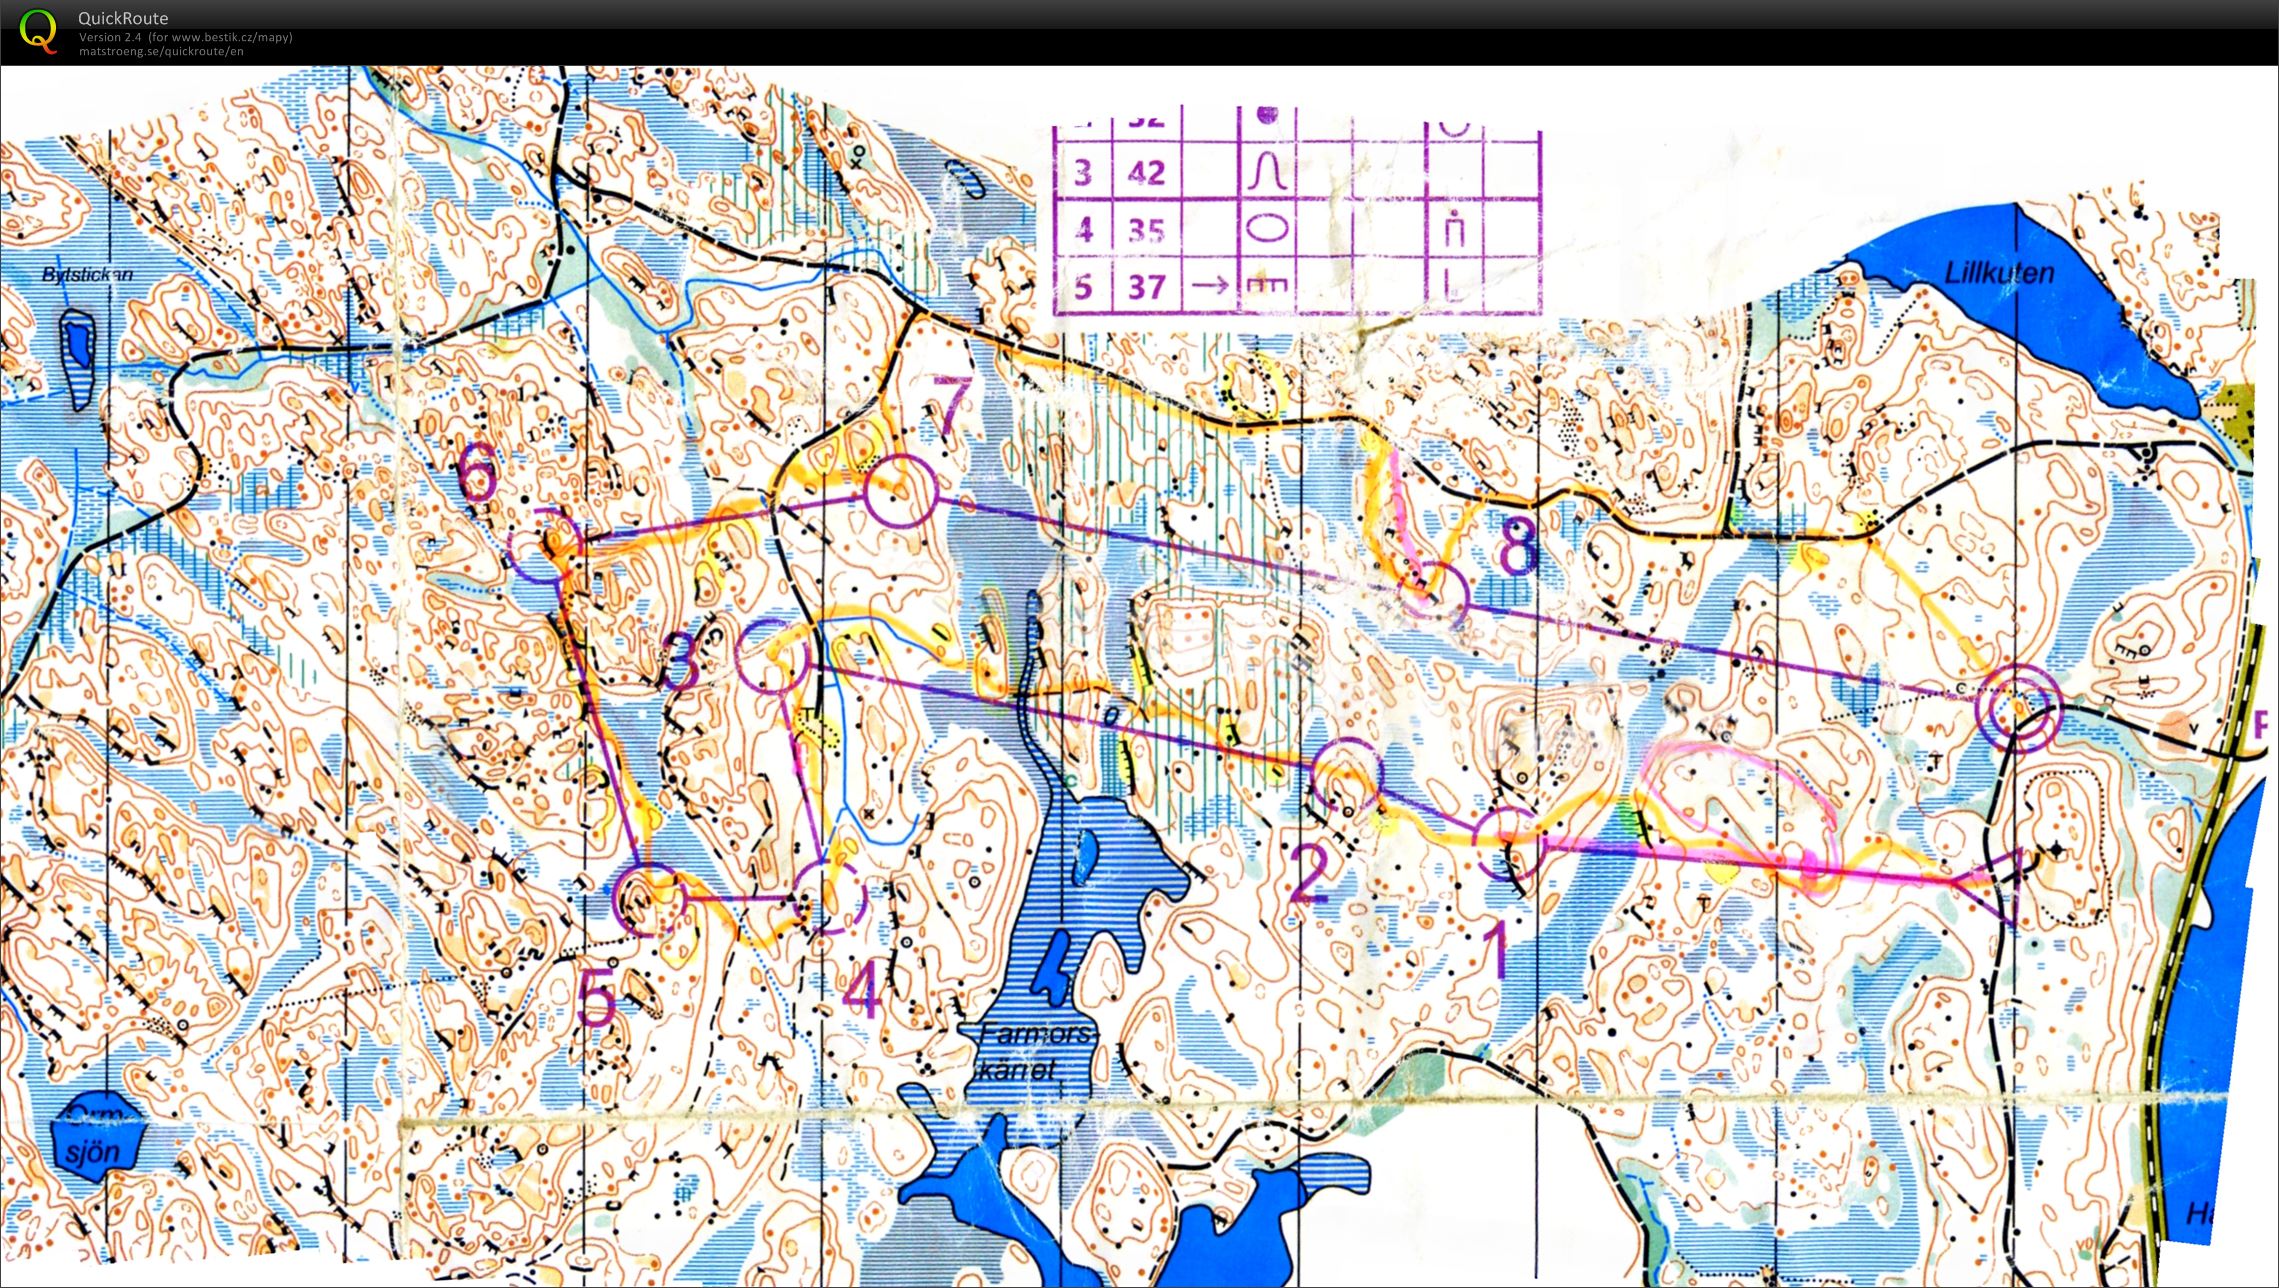Click row number '5' in the description table
This screenshot has width=2279, height=1288.
point(1084,288)
